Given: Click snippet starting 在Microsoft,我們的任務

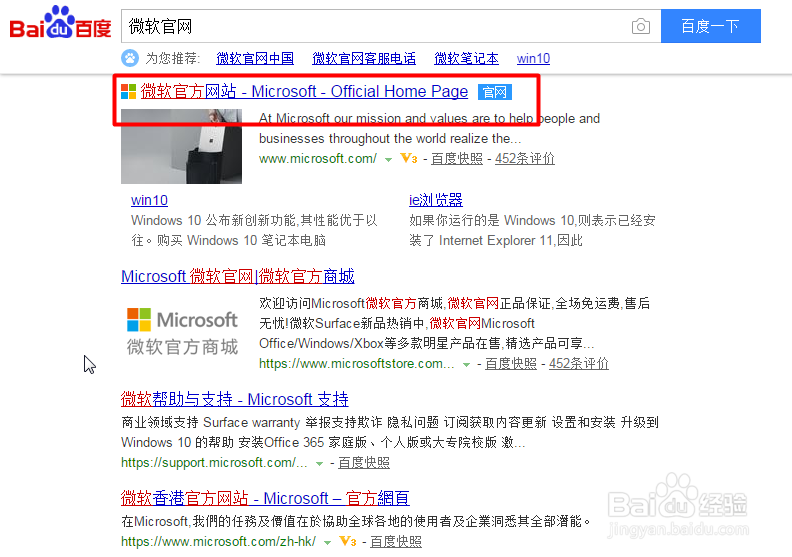Looking at the screenshot, I should 356,521.
